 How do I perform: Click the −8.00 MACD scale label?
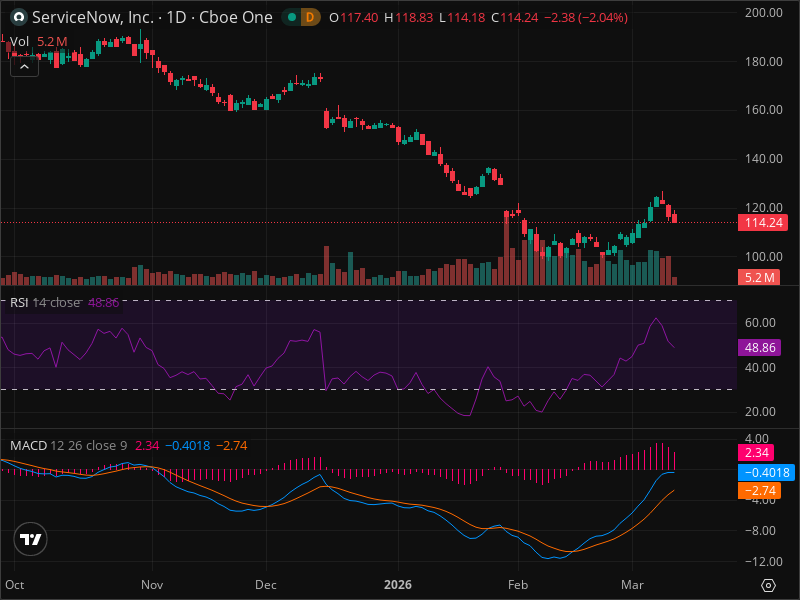759,531
